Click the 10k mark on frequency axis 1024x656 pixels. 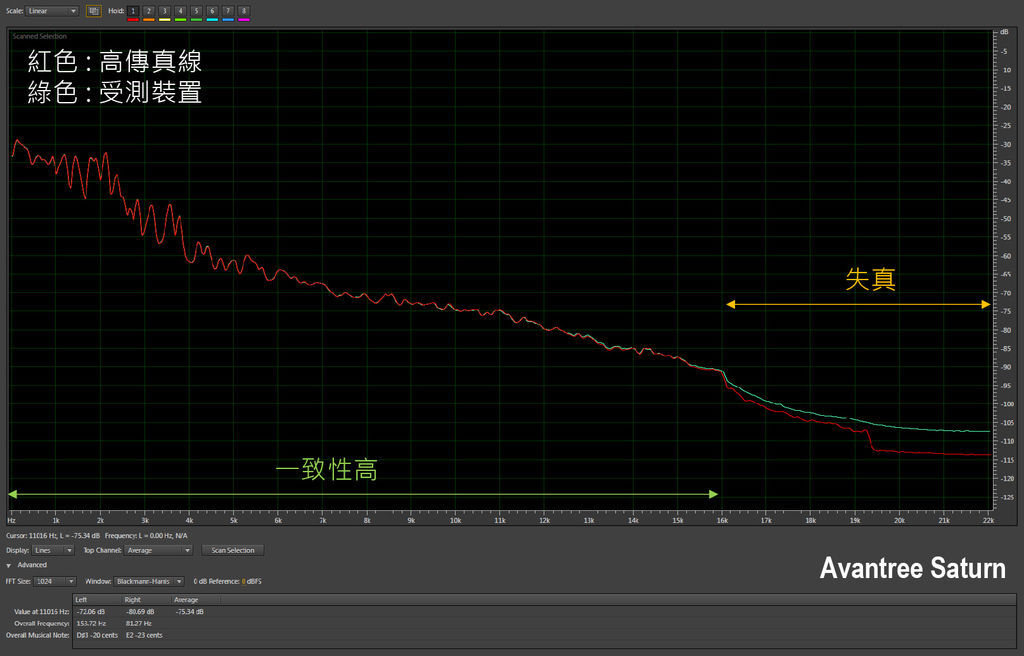455,521
